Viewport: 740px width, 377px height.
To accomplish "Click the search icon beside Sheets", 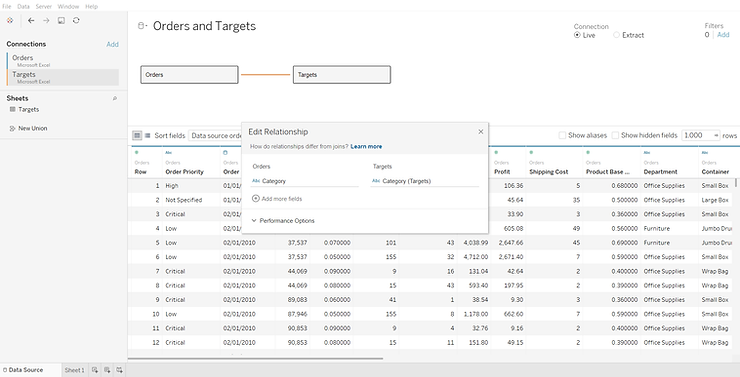I will coord(115,98).
